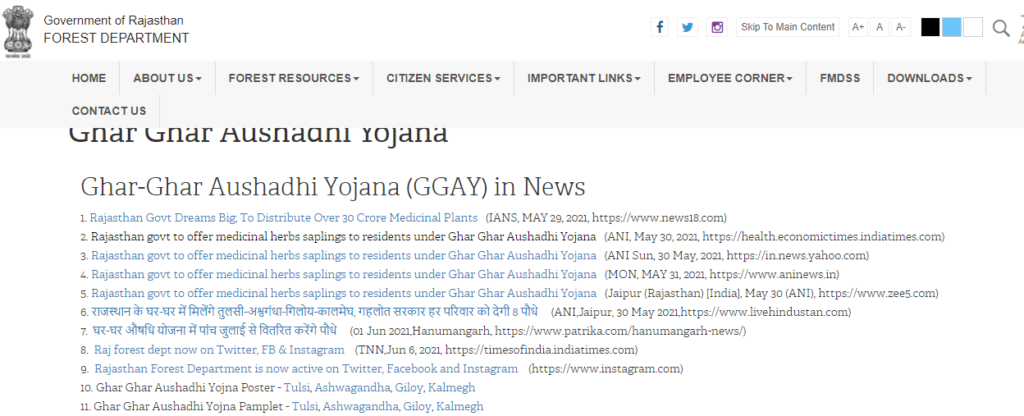Viewport: 1024px width, 416px height.
Task: Open the Poster Kalmegh link
Action: coord(451,388)
